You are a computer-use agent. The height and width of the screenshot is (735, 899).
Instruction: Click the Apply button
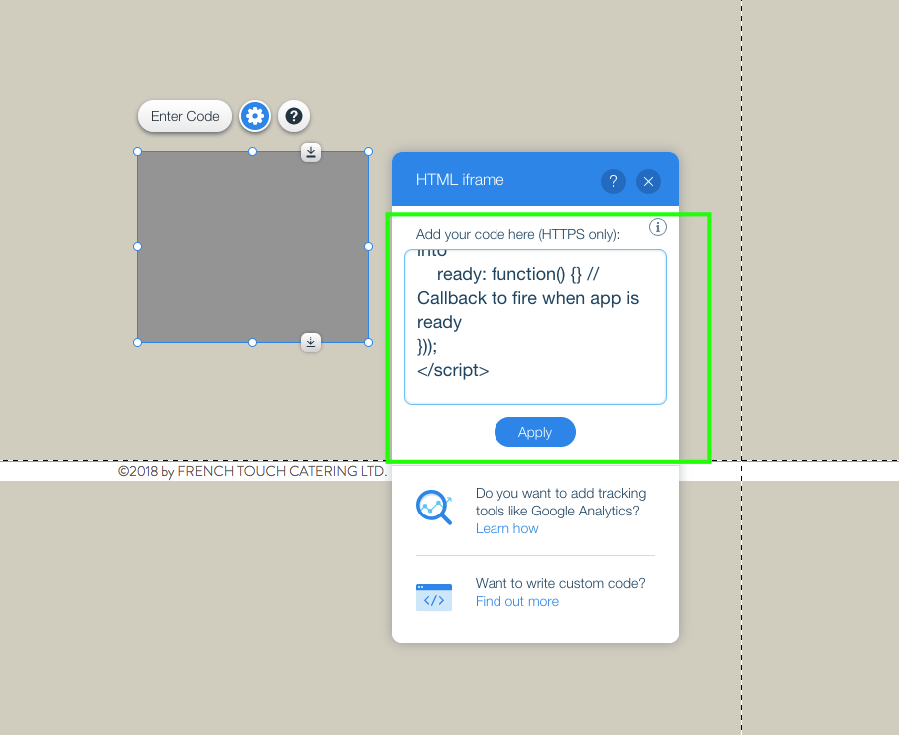pyautogui.click(x=535, y=432)
